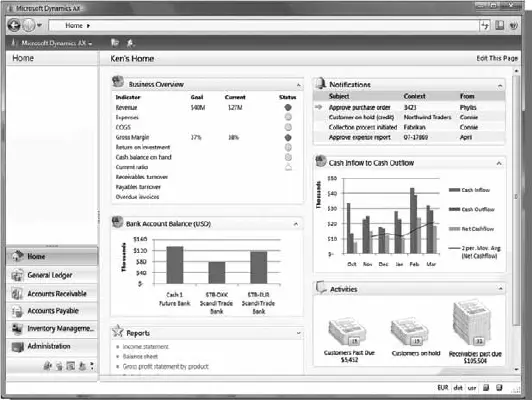532x400 pixels.
Task: Click the Gross Margin status indicator
Action: pos(288,137)
